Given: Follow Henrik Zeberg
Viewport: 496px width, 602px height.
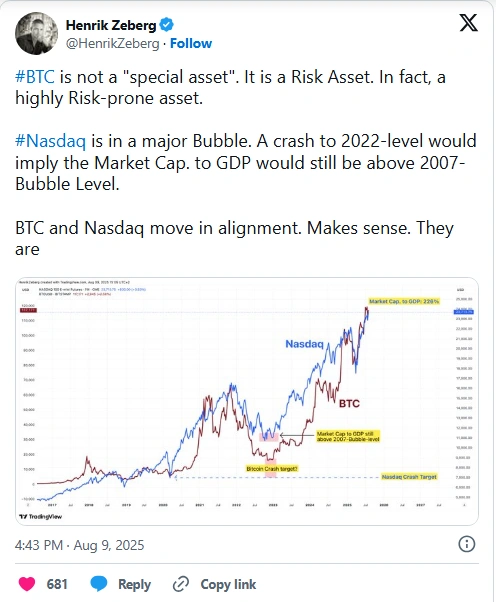Looking at the screenshot, I should point(191,43).
